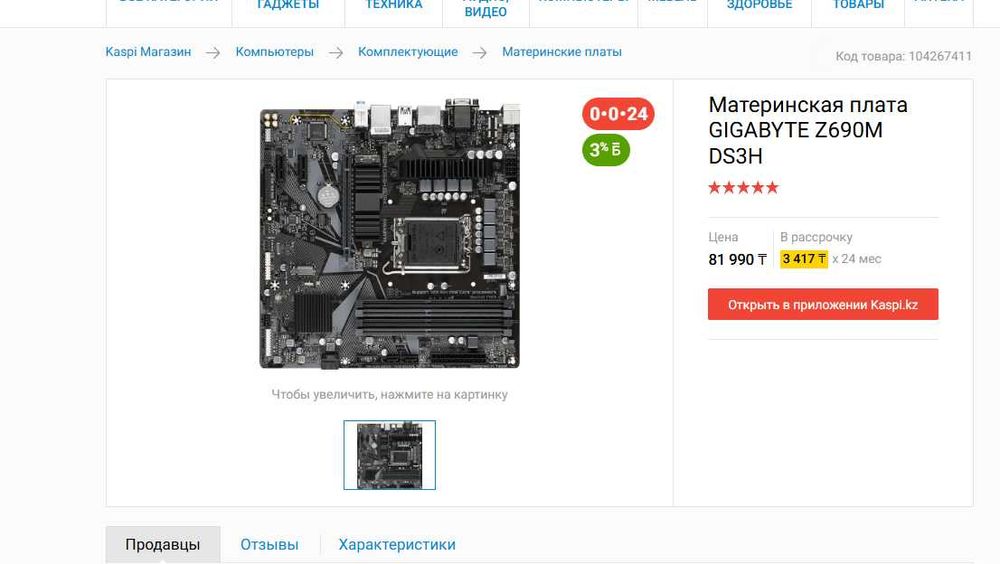This screenshot has height=564, width=1000.
Task: Open the ТЕХНИКА navigation menu item
Action: point(393,5)
